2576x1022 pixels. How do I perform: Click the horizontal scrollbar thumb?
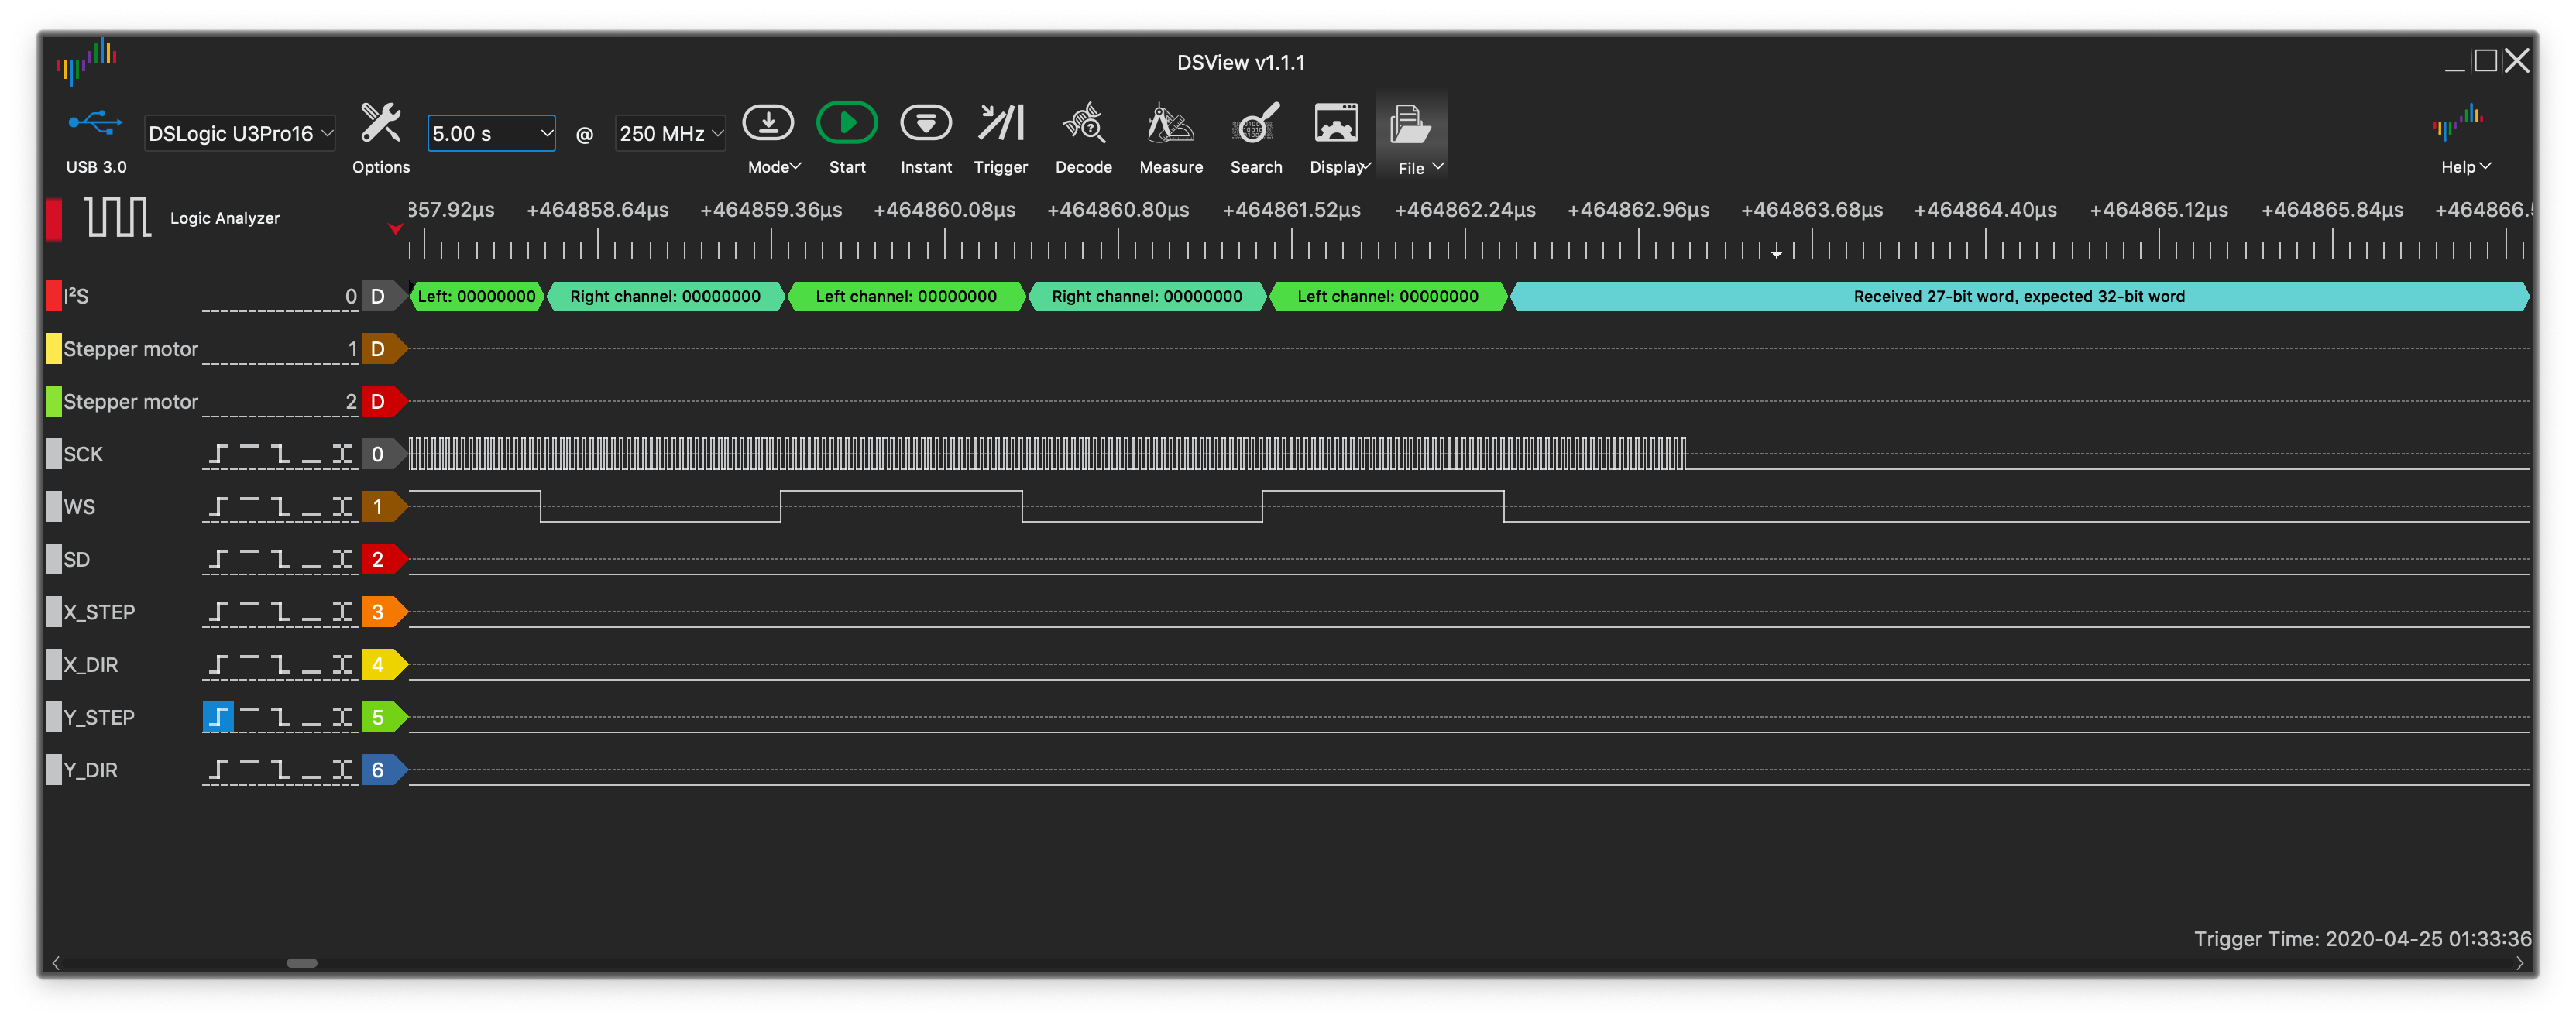click(x=301, y=963)
